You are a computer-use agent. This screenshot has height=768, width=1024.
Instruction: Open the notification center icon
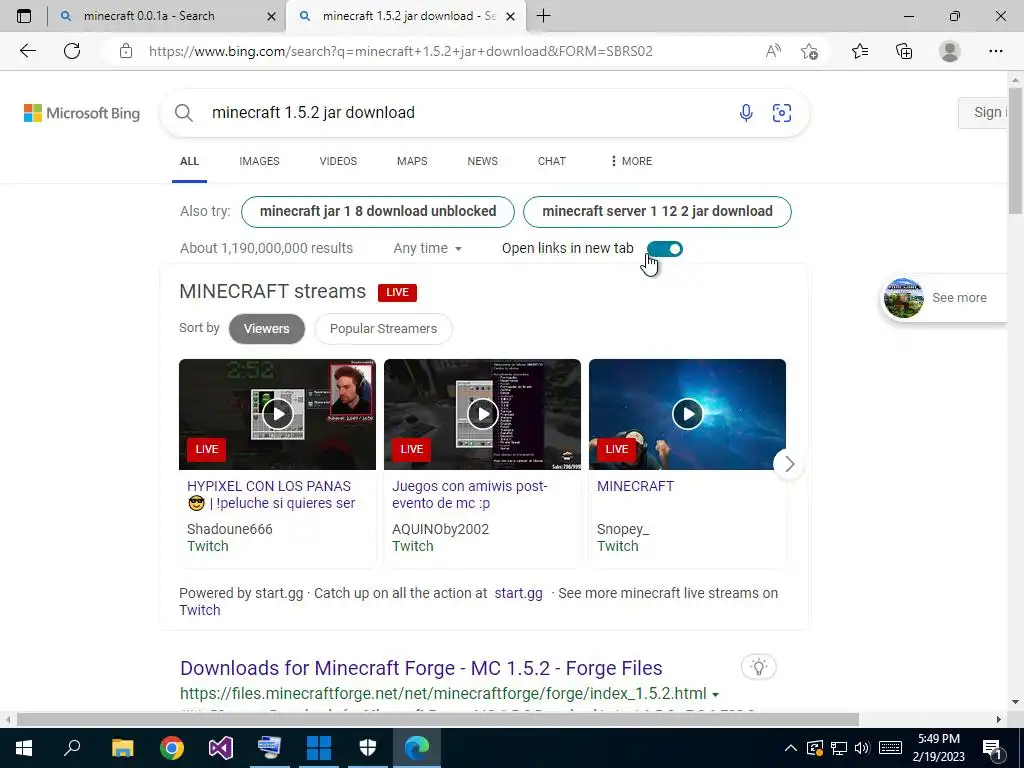(x=992, y=748)
